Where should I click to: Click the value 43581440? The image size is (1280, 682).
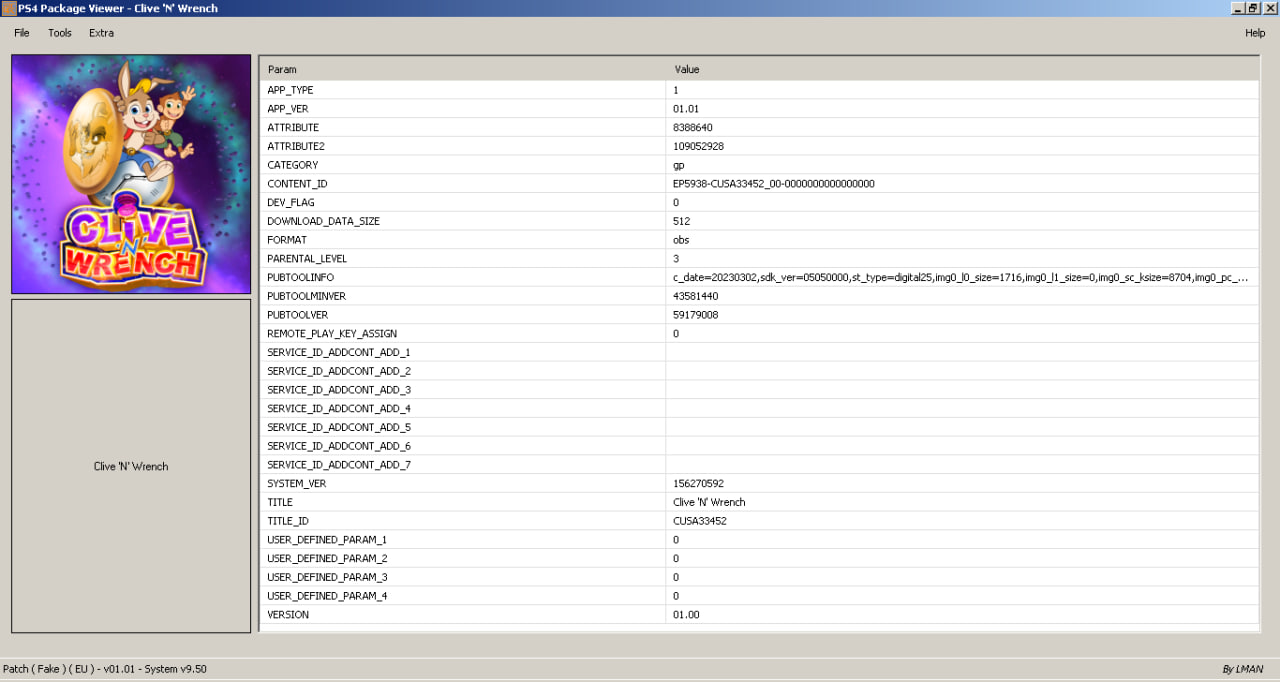coord(695,296)
